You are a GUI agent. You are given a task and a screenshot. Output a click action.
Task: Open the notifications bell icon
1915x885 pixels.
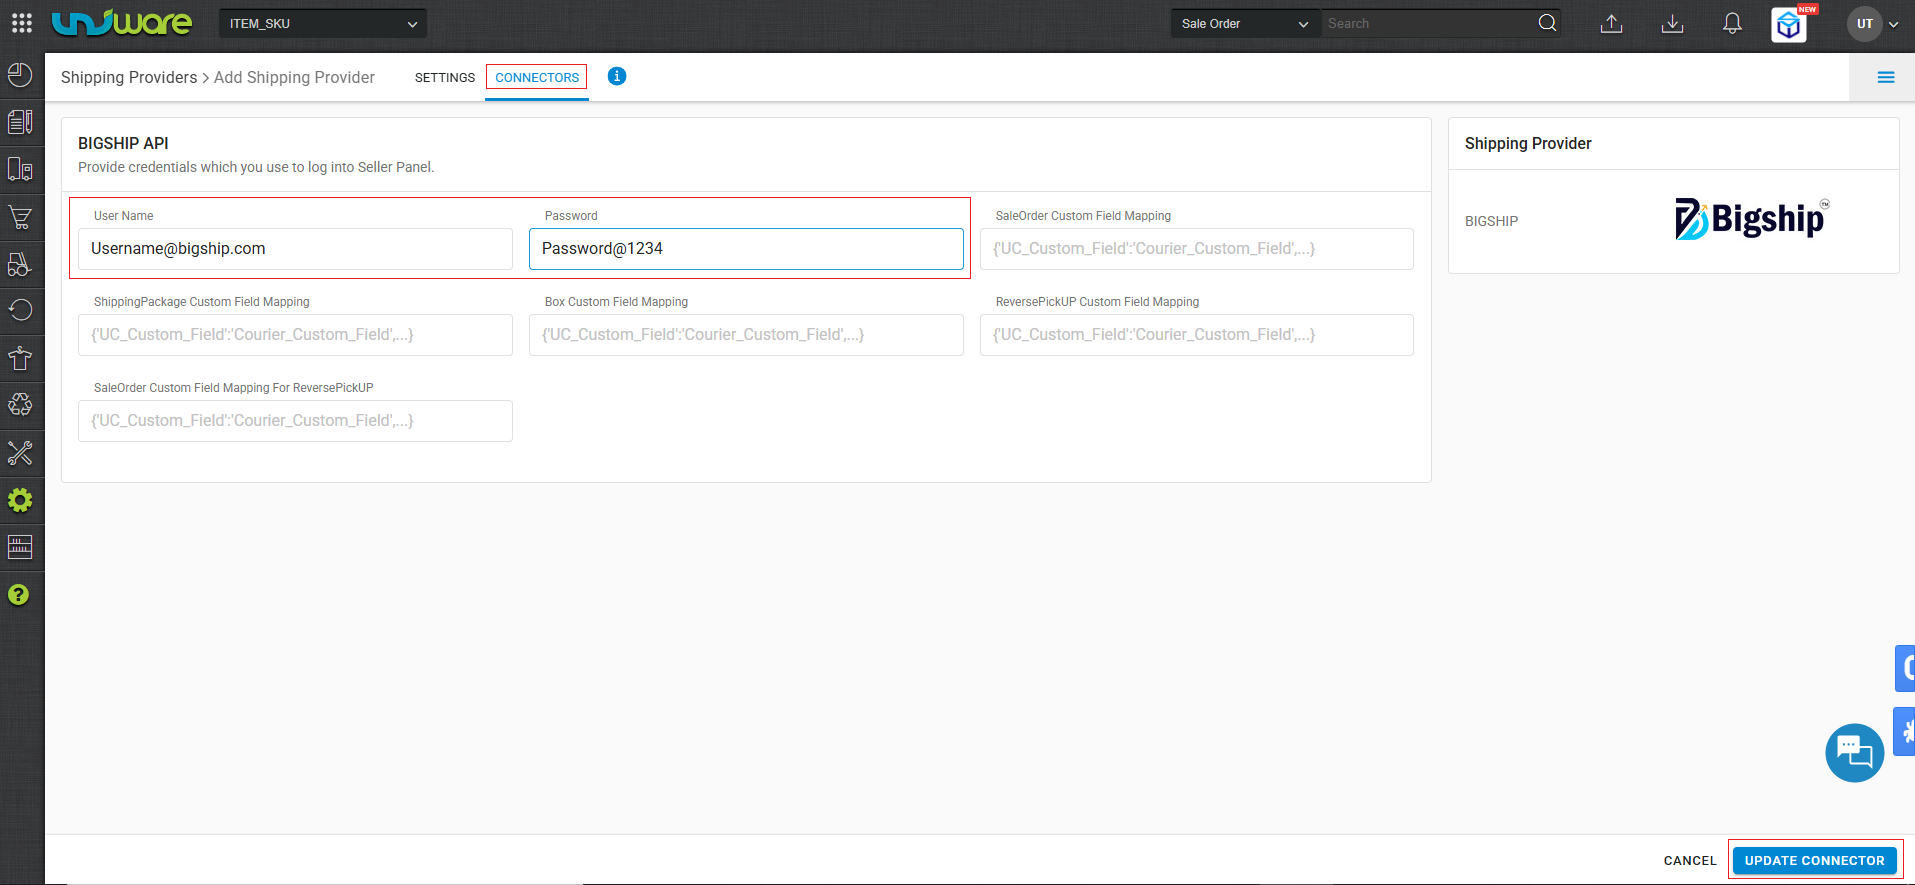[x=1732, y=23]
